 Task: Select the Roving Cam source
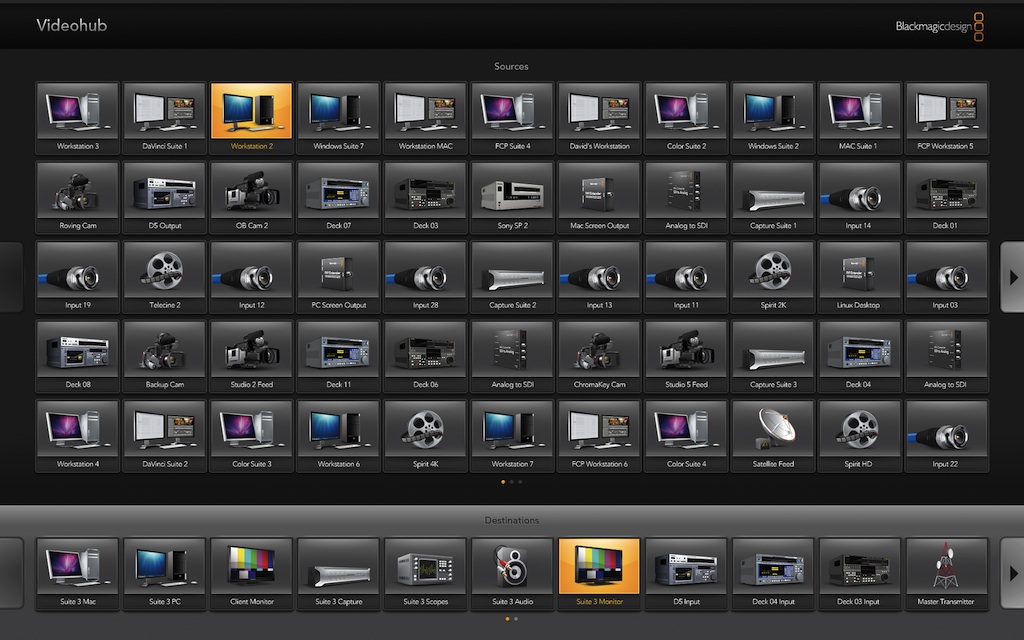tap(77, 197)
